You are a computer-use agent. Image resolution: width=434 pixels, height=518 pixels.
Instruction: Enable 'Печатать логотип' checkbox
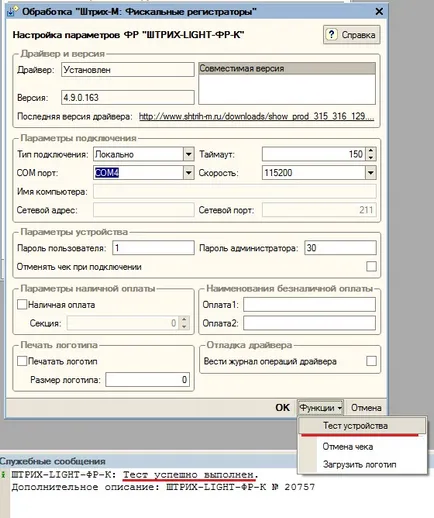(22, 361)
